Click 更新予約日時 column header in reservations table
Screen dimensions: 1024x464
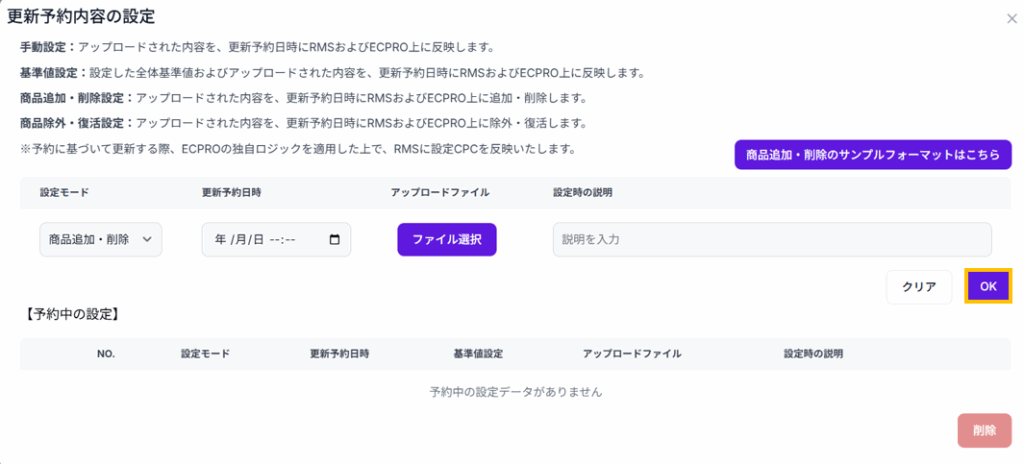[340, 354]
